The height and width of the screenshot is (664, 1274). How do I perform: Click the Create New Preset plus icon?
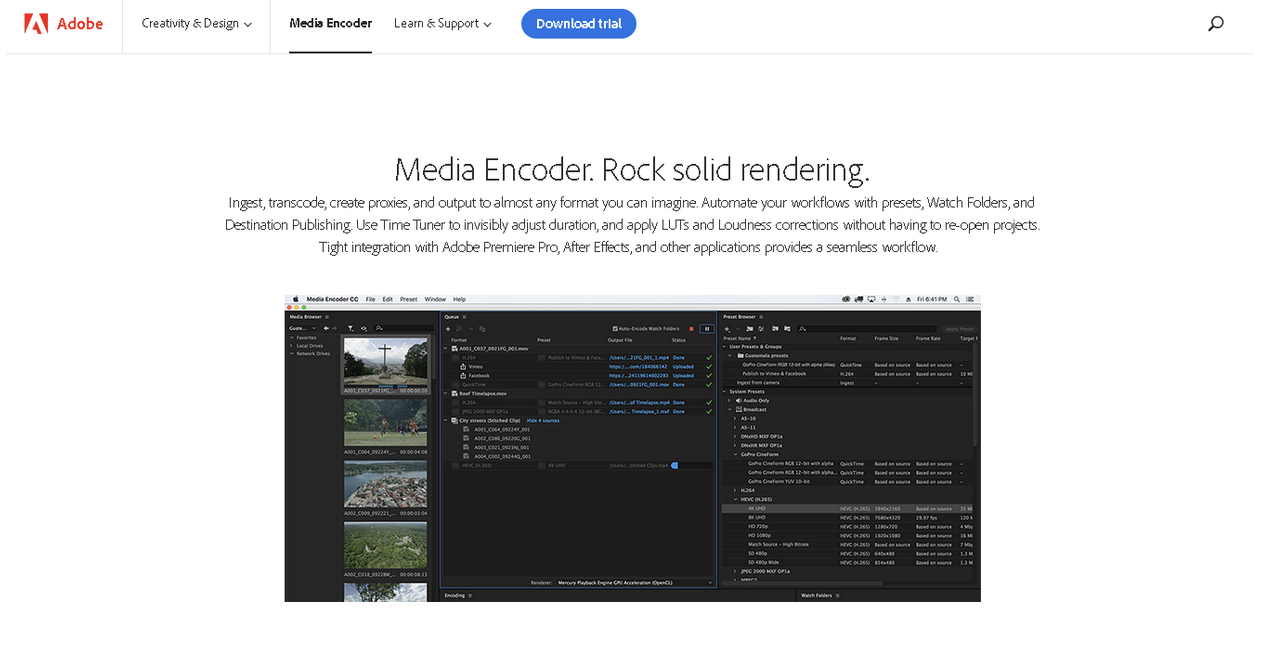click(727, 329)
